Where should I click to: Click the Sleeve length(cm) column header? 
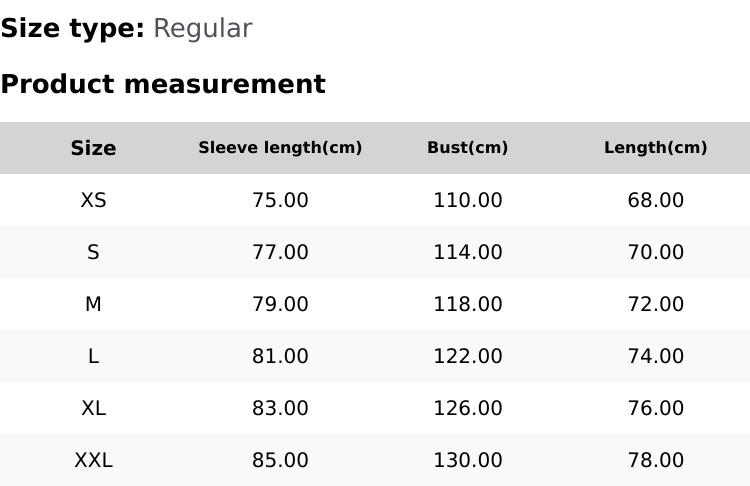280,148
